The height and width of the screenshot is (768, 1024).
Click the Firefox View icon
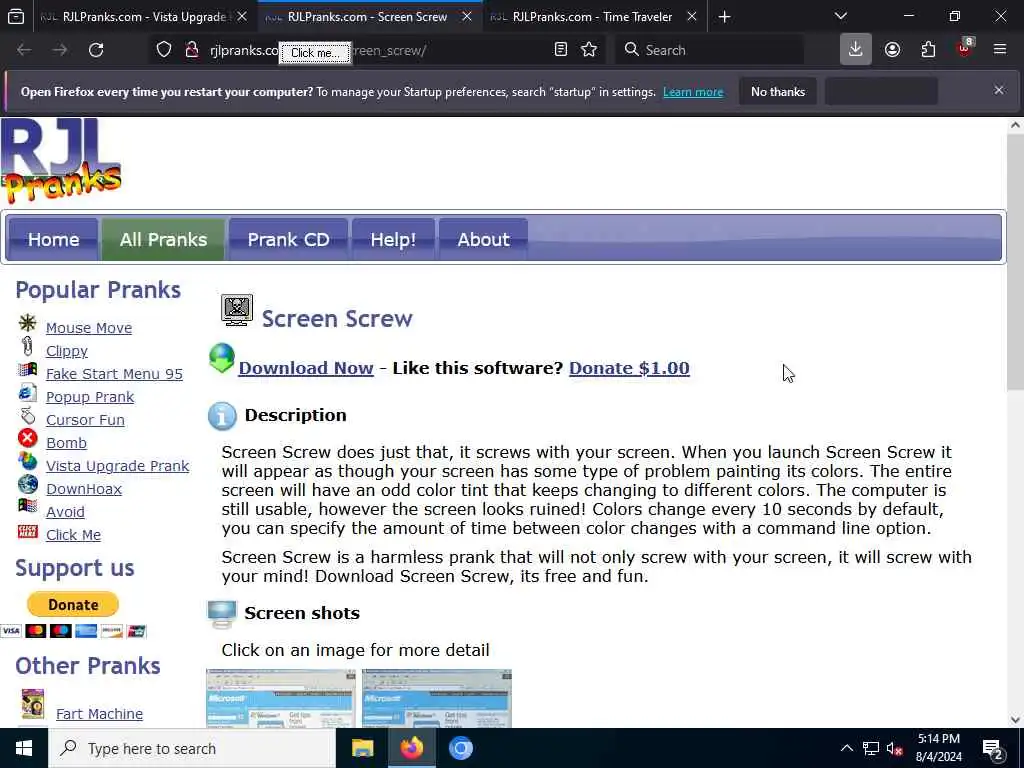[x=16, y=17]
